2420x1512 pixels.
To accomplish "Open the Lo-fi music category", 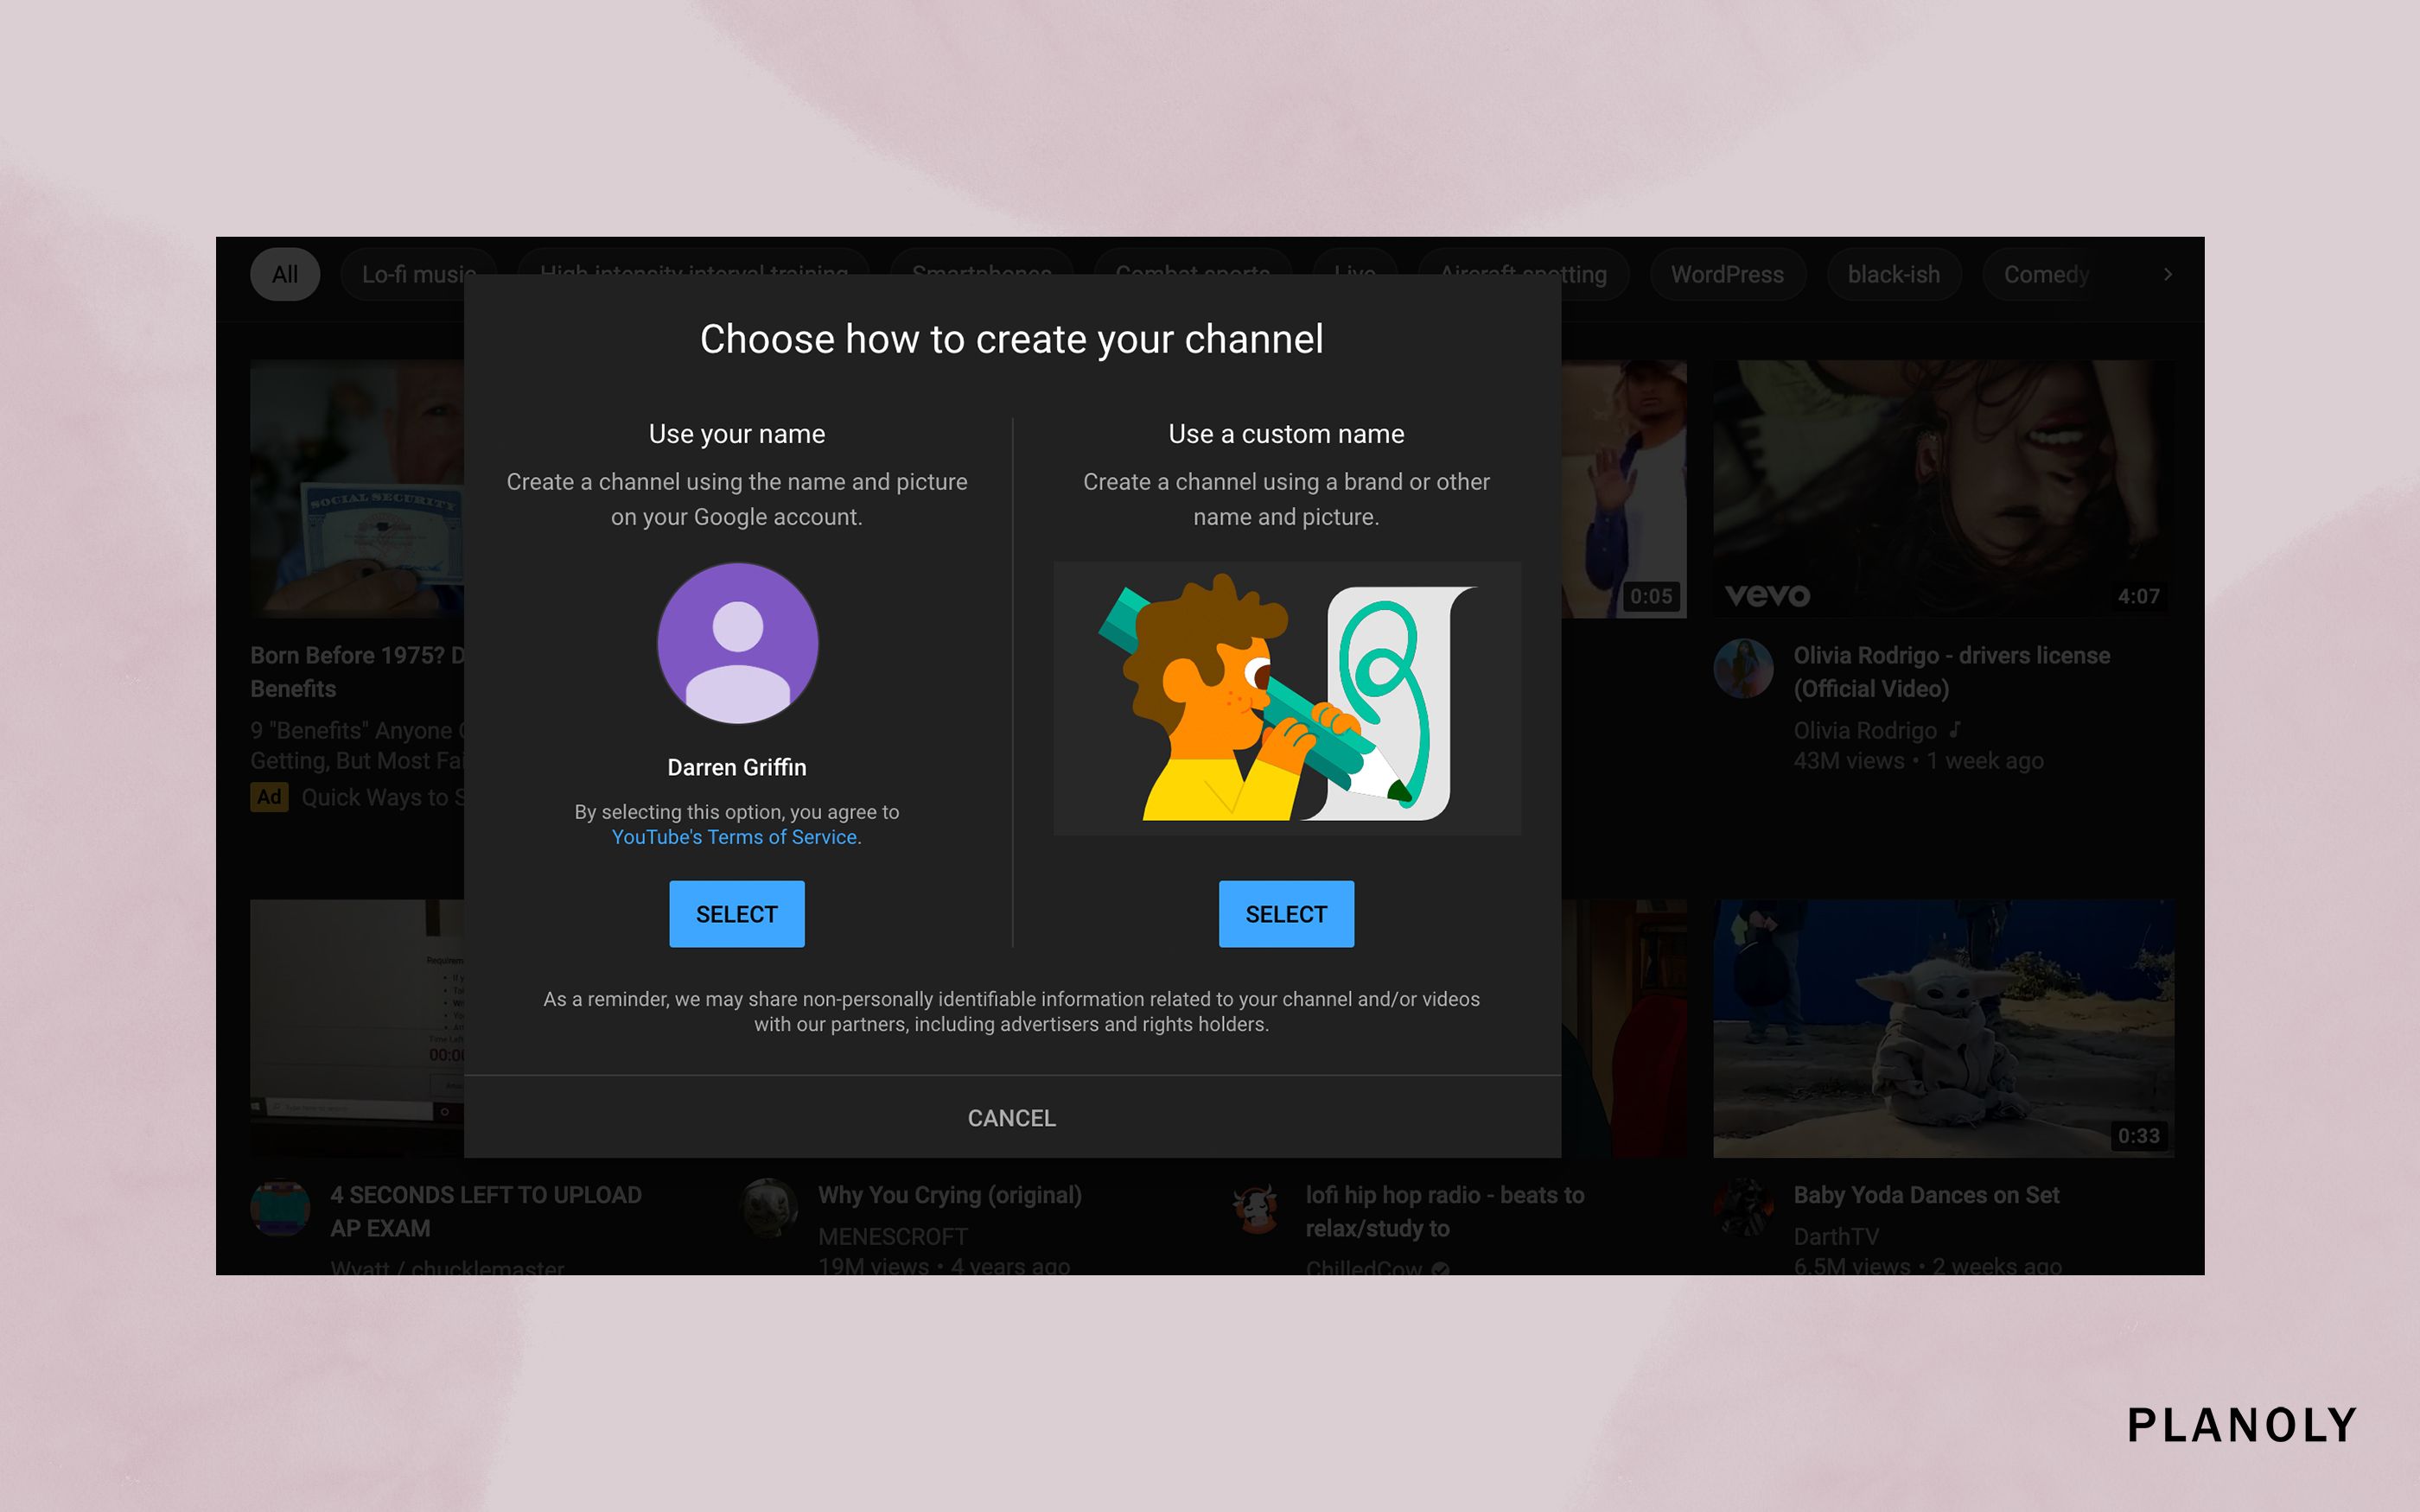I will click(417, 274).
